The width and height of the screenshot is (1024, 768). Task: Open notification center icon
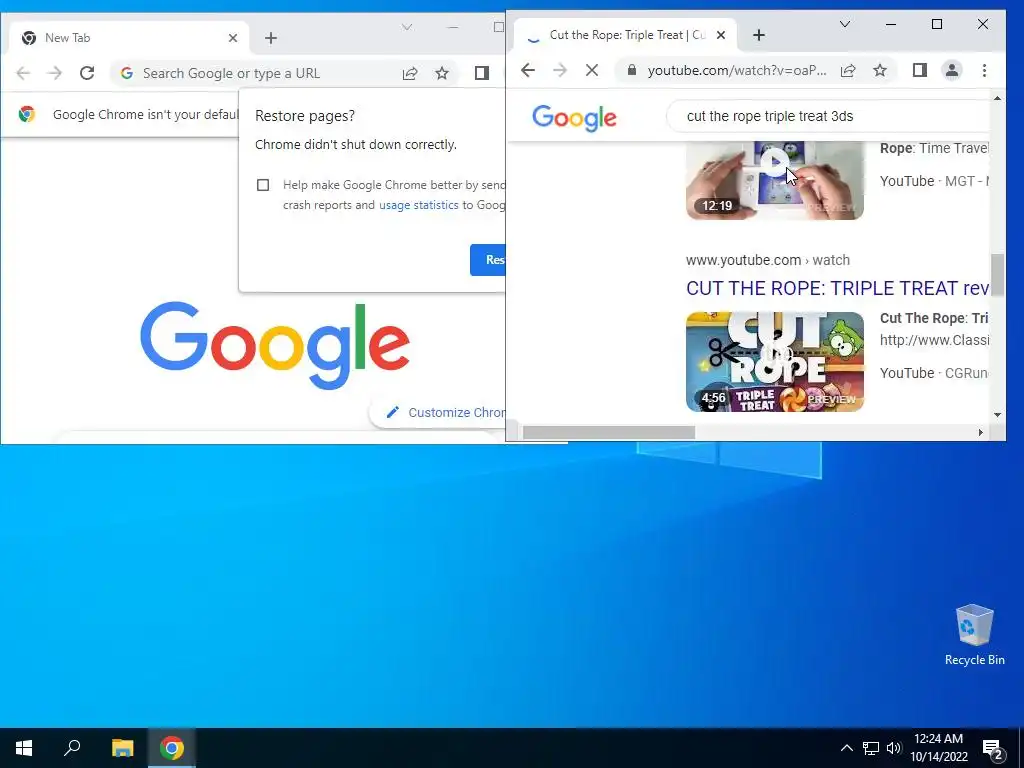tap(993, 748)
